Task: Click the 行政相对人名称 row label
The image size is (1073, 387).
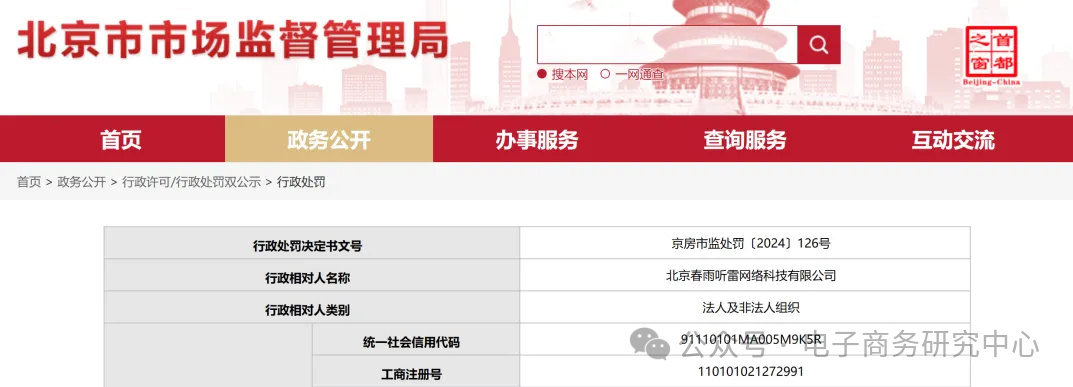Action: tap(307, 278)
